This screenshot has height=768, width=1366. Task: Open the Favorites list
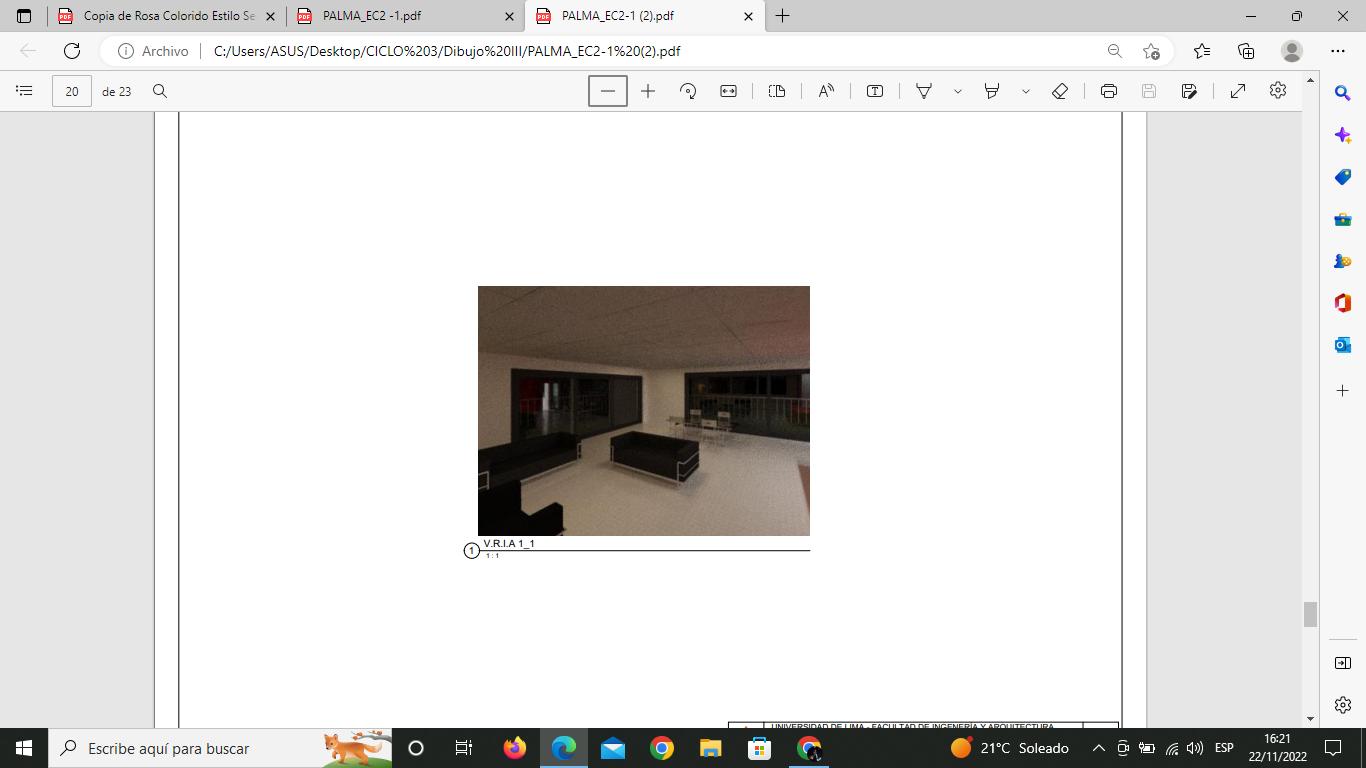pos(1202,51)
